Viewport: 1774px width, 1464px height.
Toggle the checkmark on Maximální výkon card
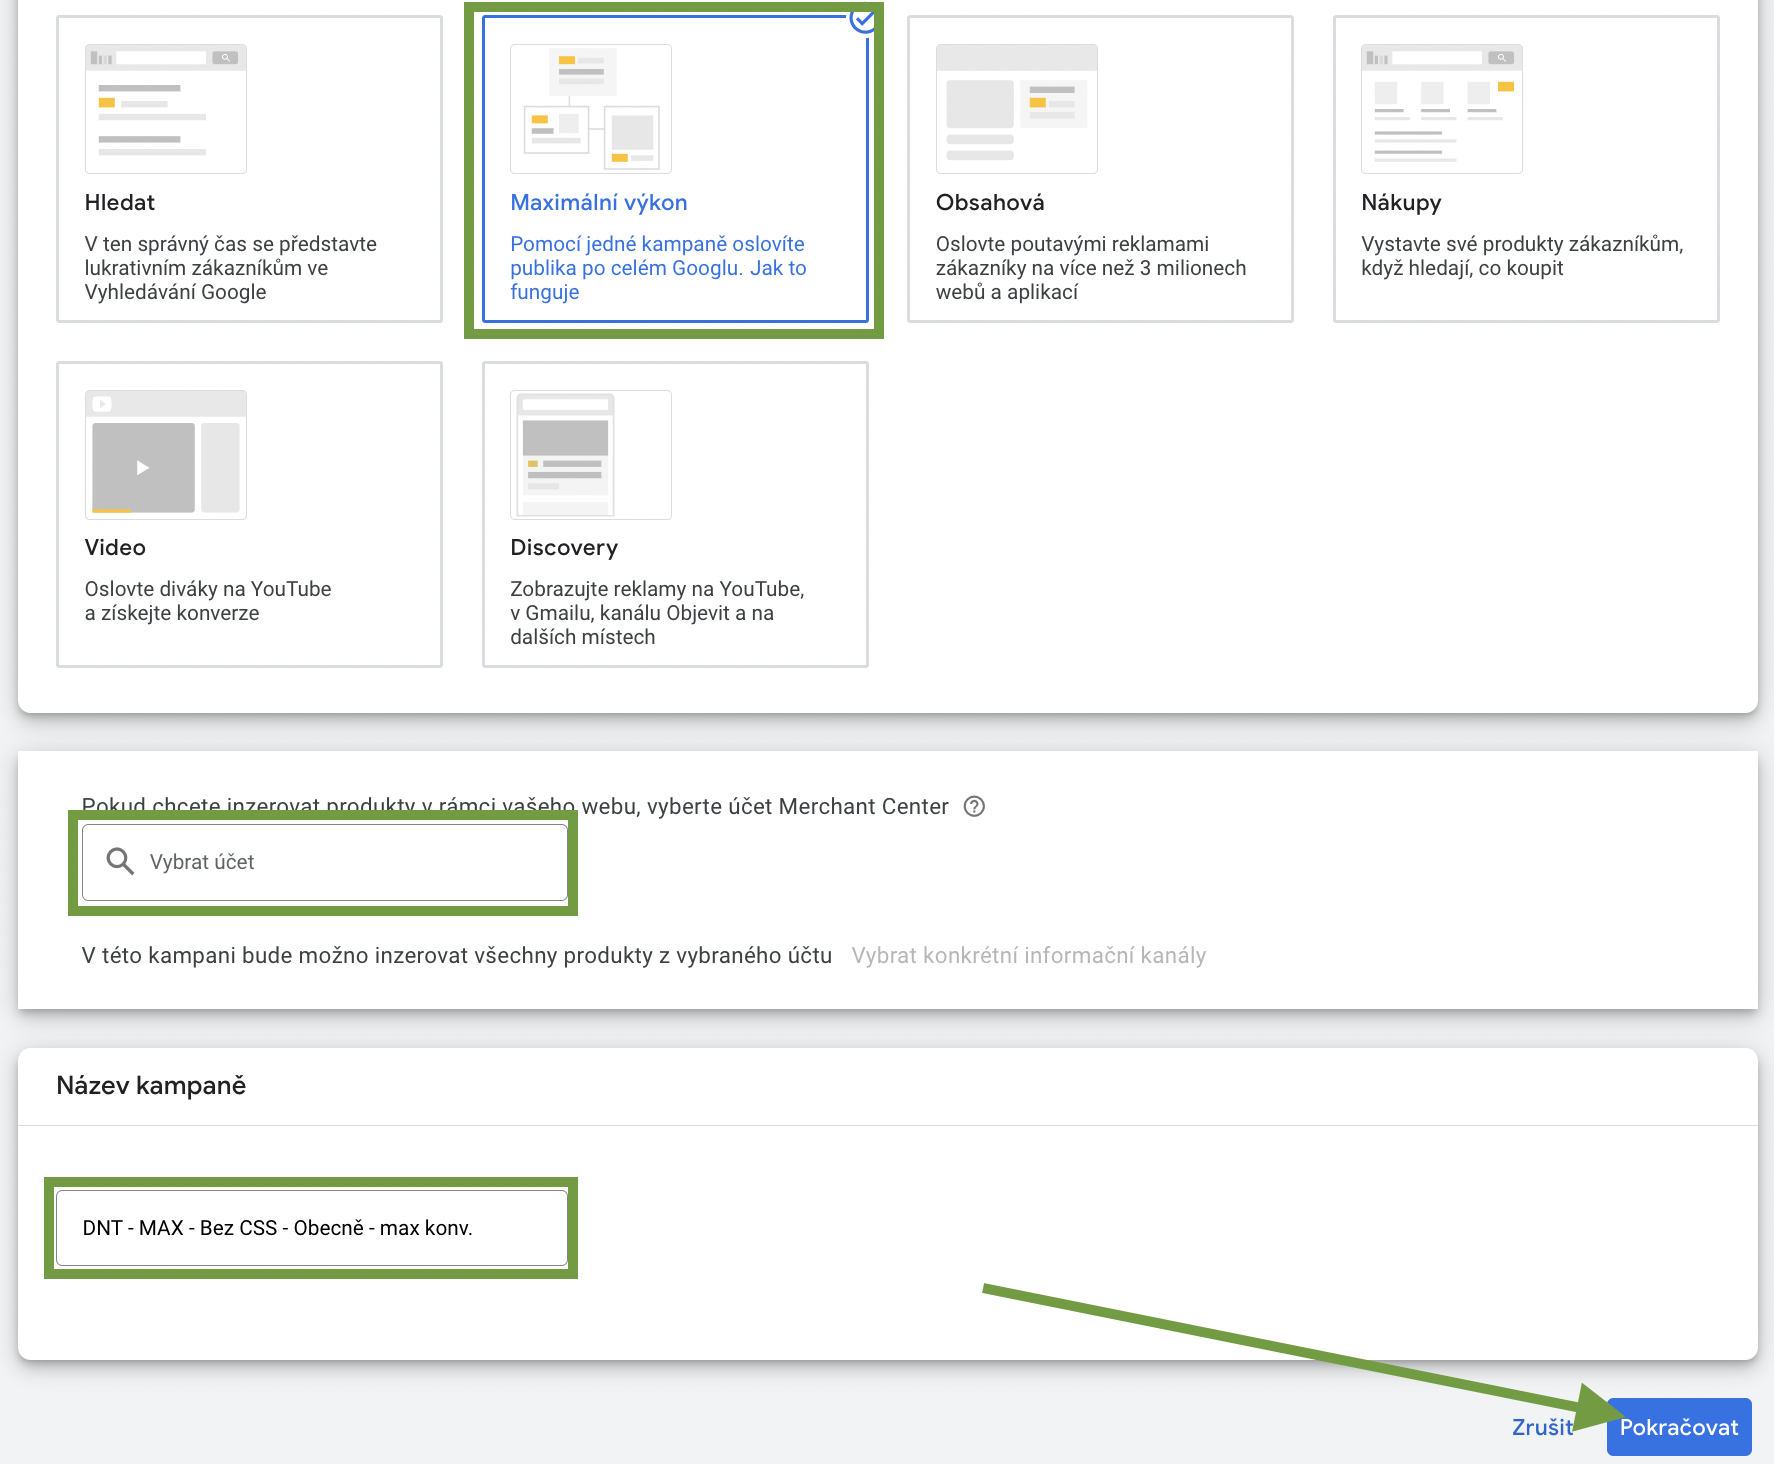862,20
